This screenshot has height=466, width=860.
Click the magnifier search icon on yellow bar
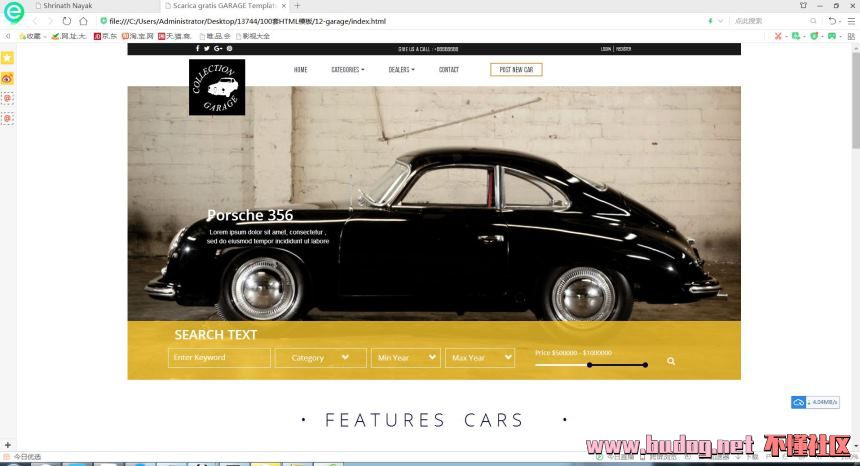671,361
